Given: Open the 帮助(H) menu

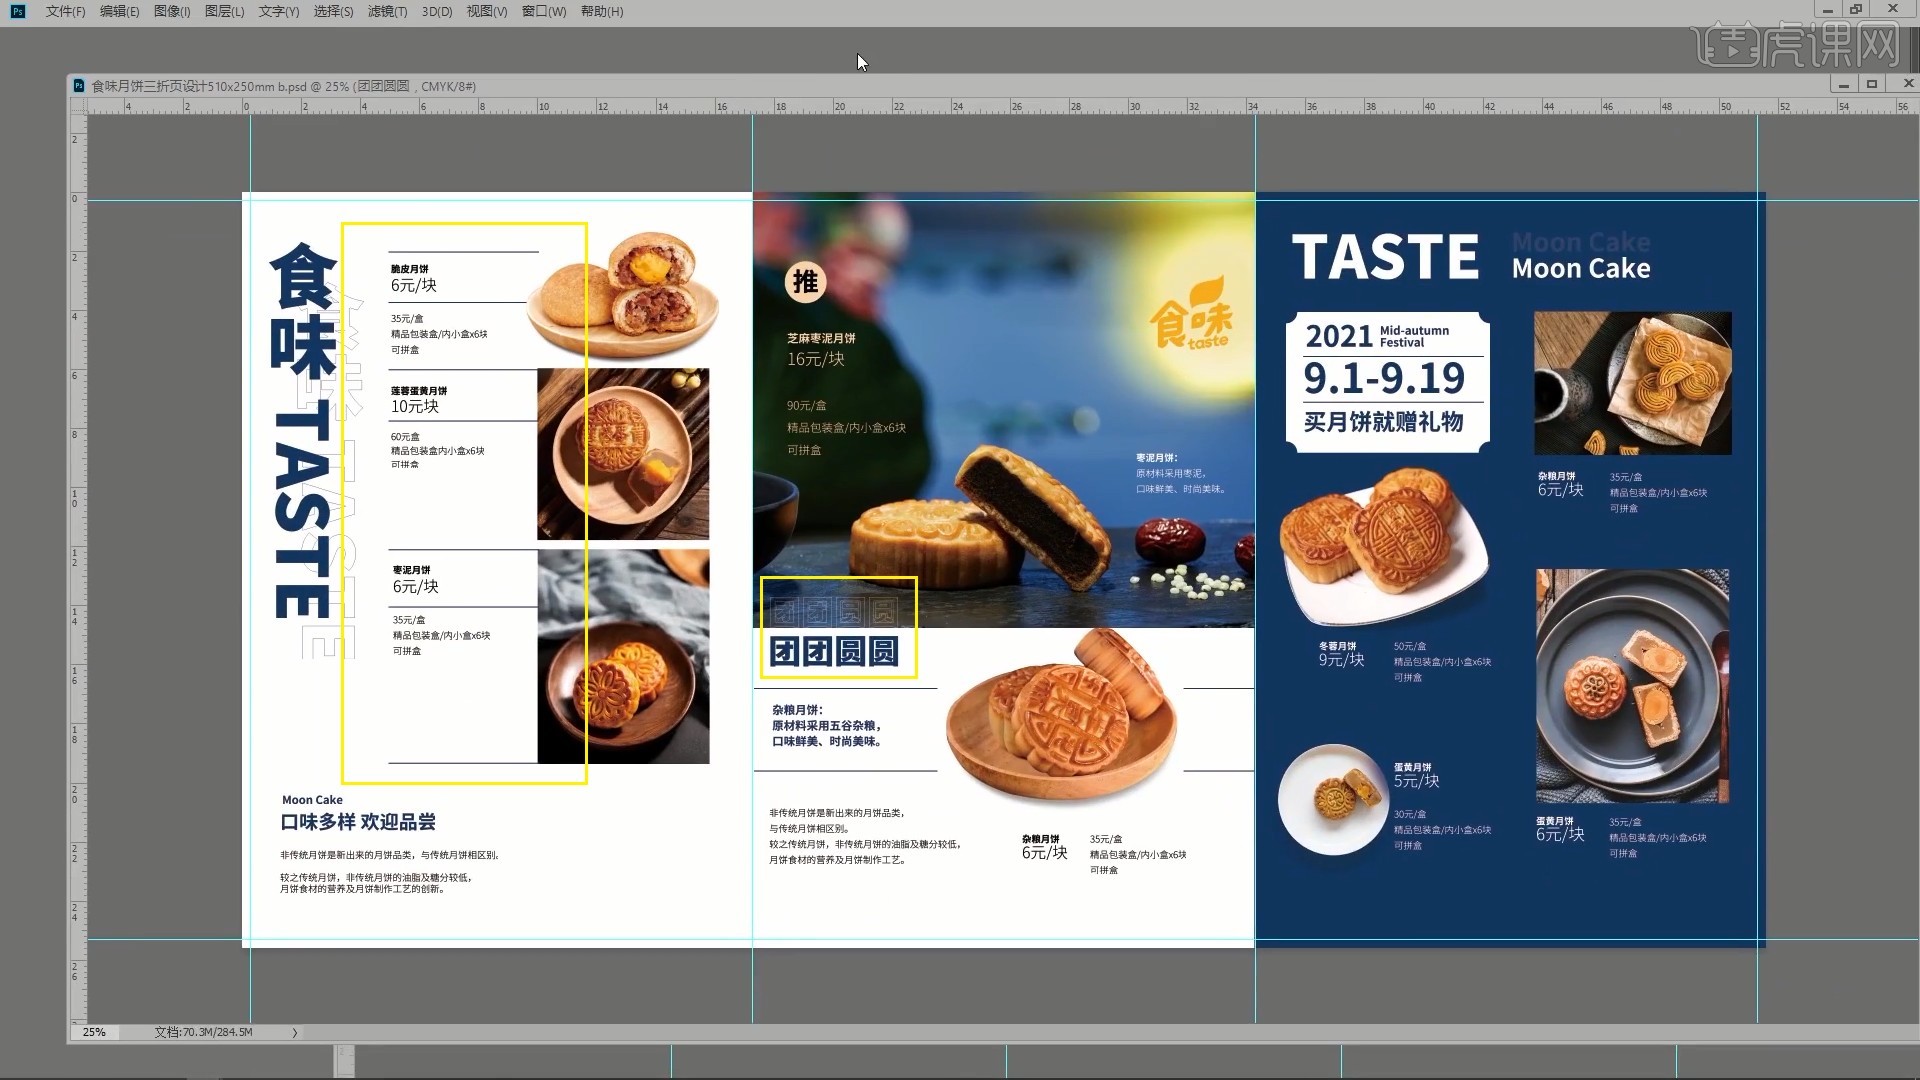Looking at the screenshot, I should [601, 11].
